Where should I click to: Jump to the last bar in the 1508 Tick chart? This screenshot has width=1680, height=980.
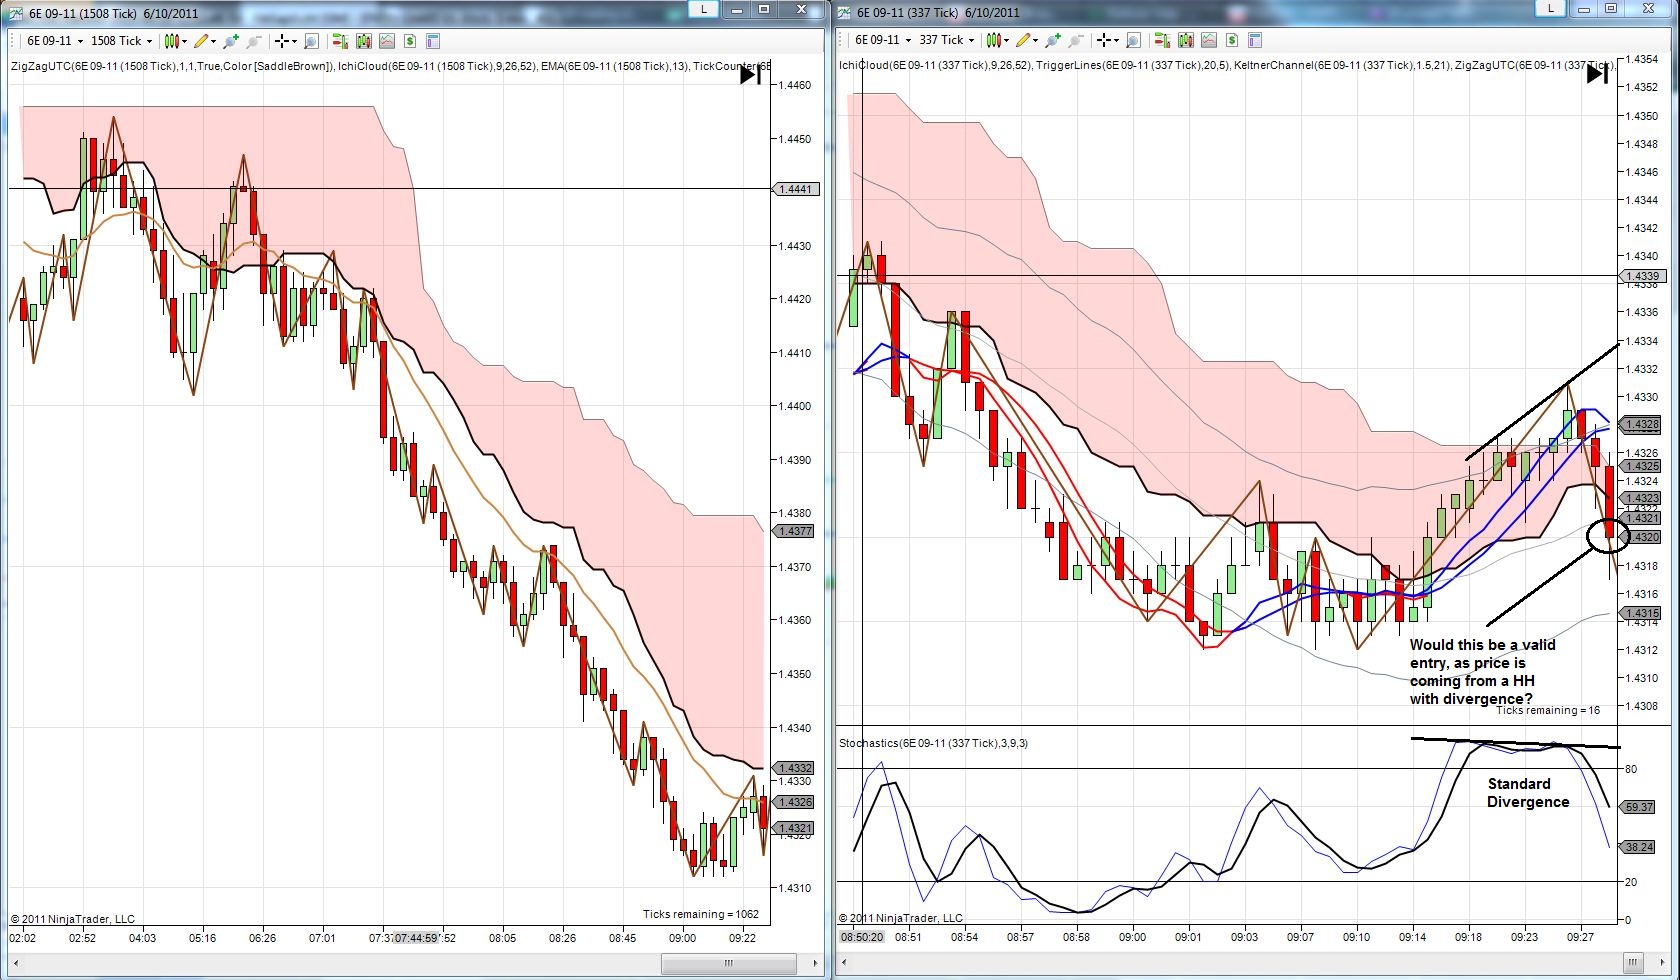tap(751, 75)
